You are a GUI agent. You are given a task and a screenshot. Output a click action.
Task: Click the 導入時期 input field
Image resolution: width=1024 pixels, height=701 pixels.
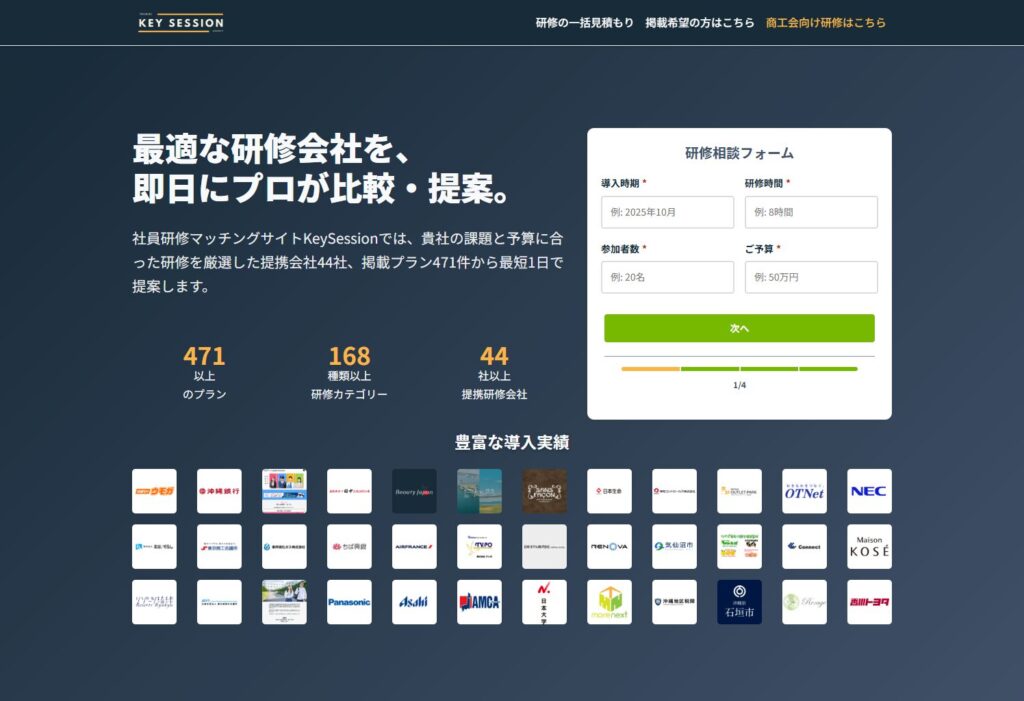pos(667,212)
